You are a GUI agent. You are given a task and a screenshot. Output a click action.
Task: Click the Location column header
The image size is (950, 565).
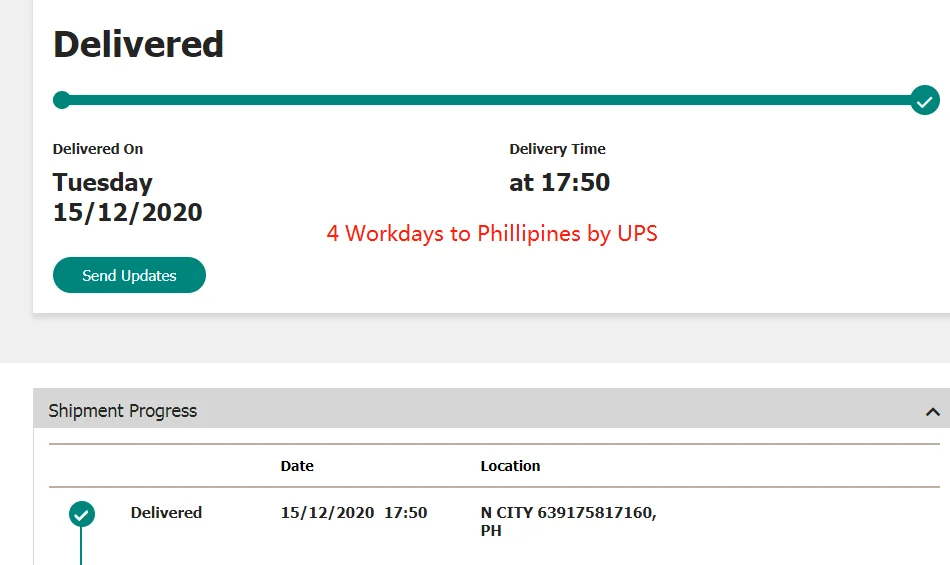point(510,466)
